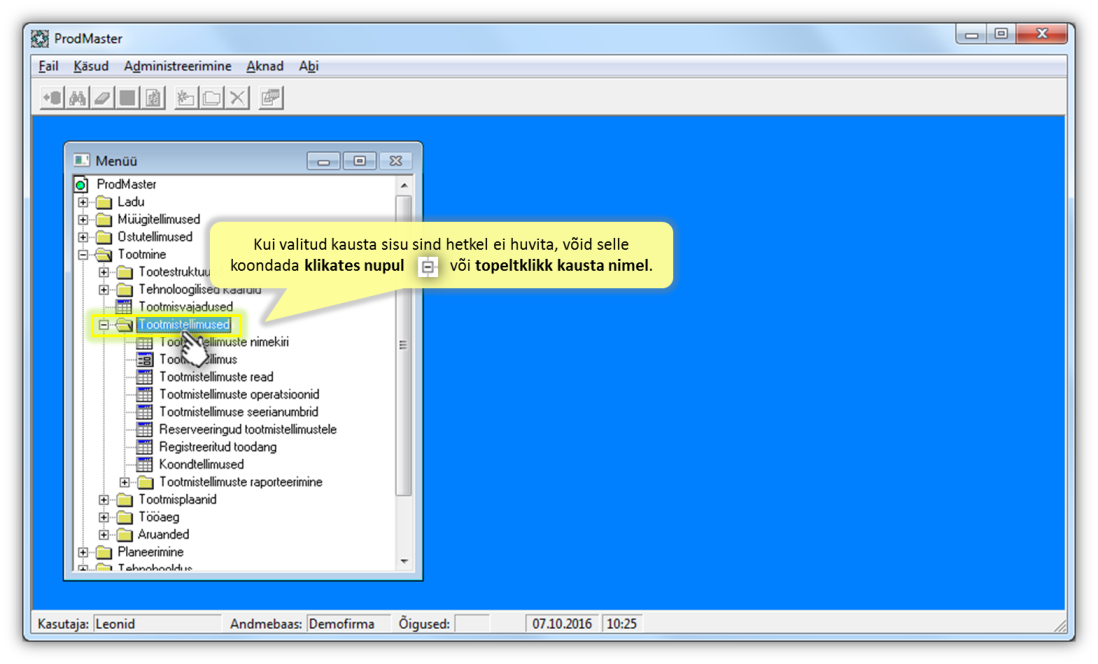Click the document page toolbar icon
The width and height of the screenshot is (1098, 664).
[153, 98]
